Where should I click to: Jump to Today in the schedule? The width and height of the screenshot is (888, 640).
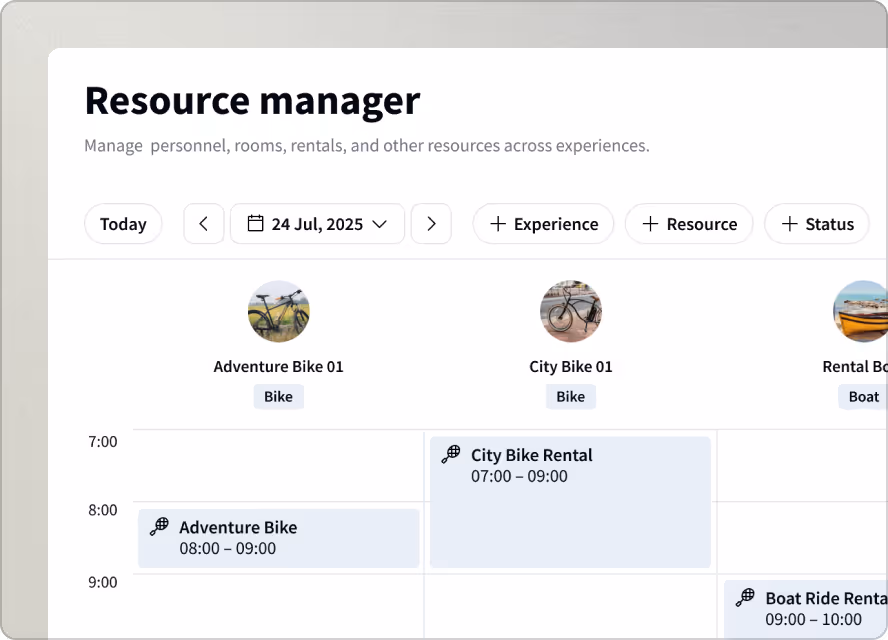click(123, 224)
